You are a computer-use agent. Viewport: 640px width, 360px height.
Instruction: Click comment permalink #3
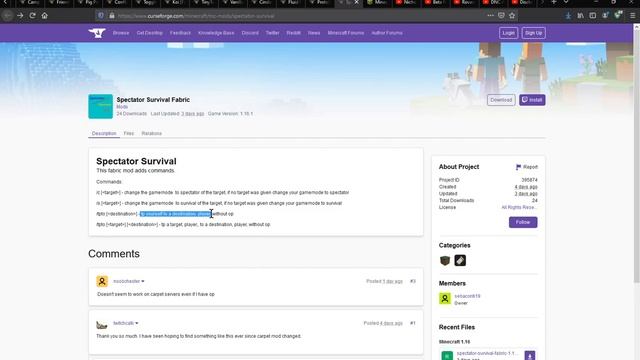click(x=413, y=281)
